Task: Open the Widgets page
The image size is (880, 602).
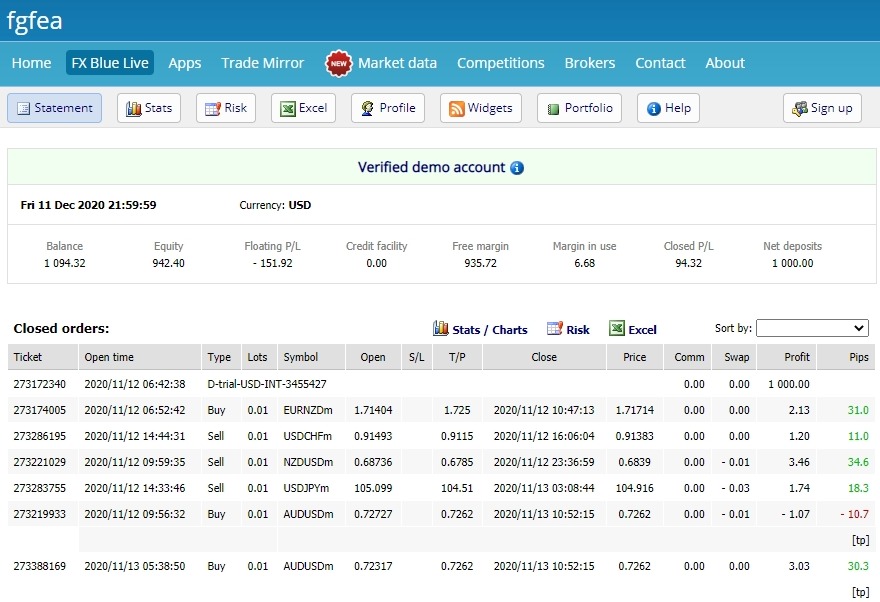Action: tap(480, 108)
